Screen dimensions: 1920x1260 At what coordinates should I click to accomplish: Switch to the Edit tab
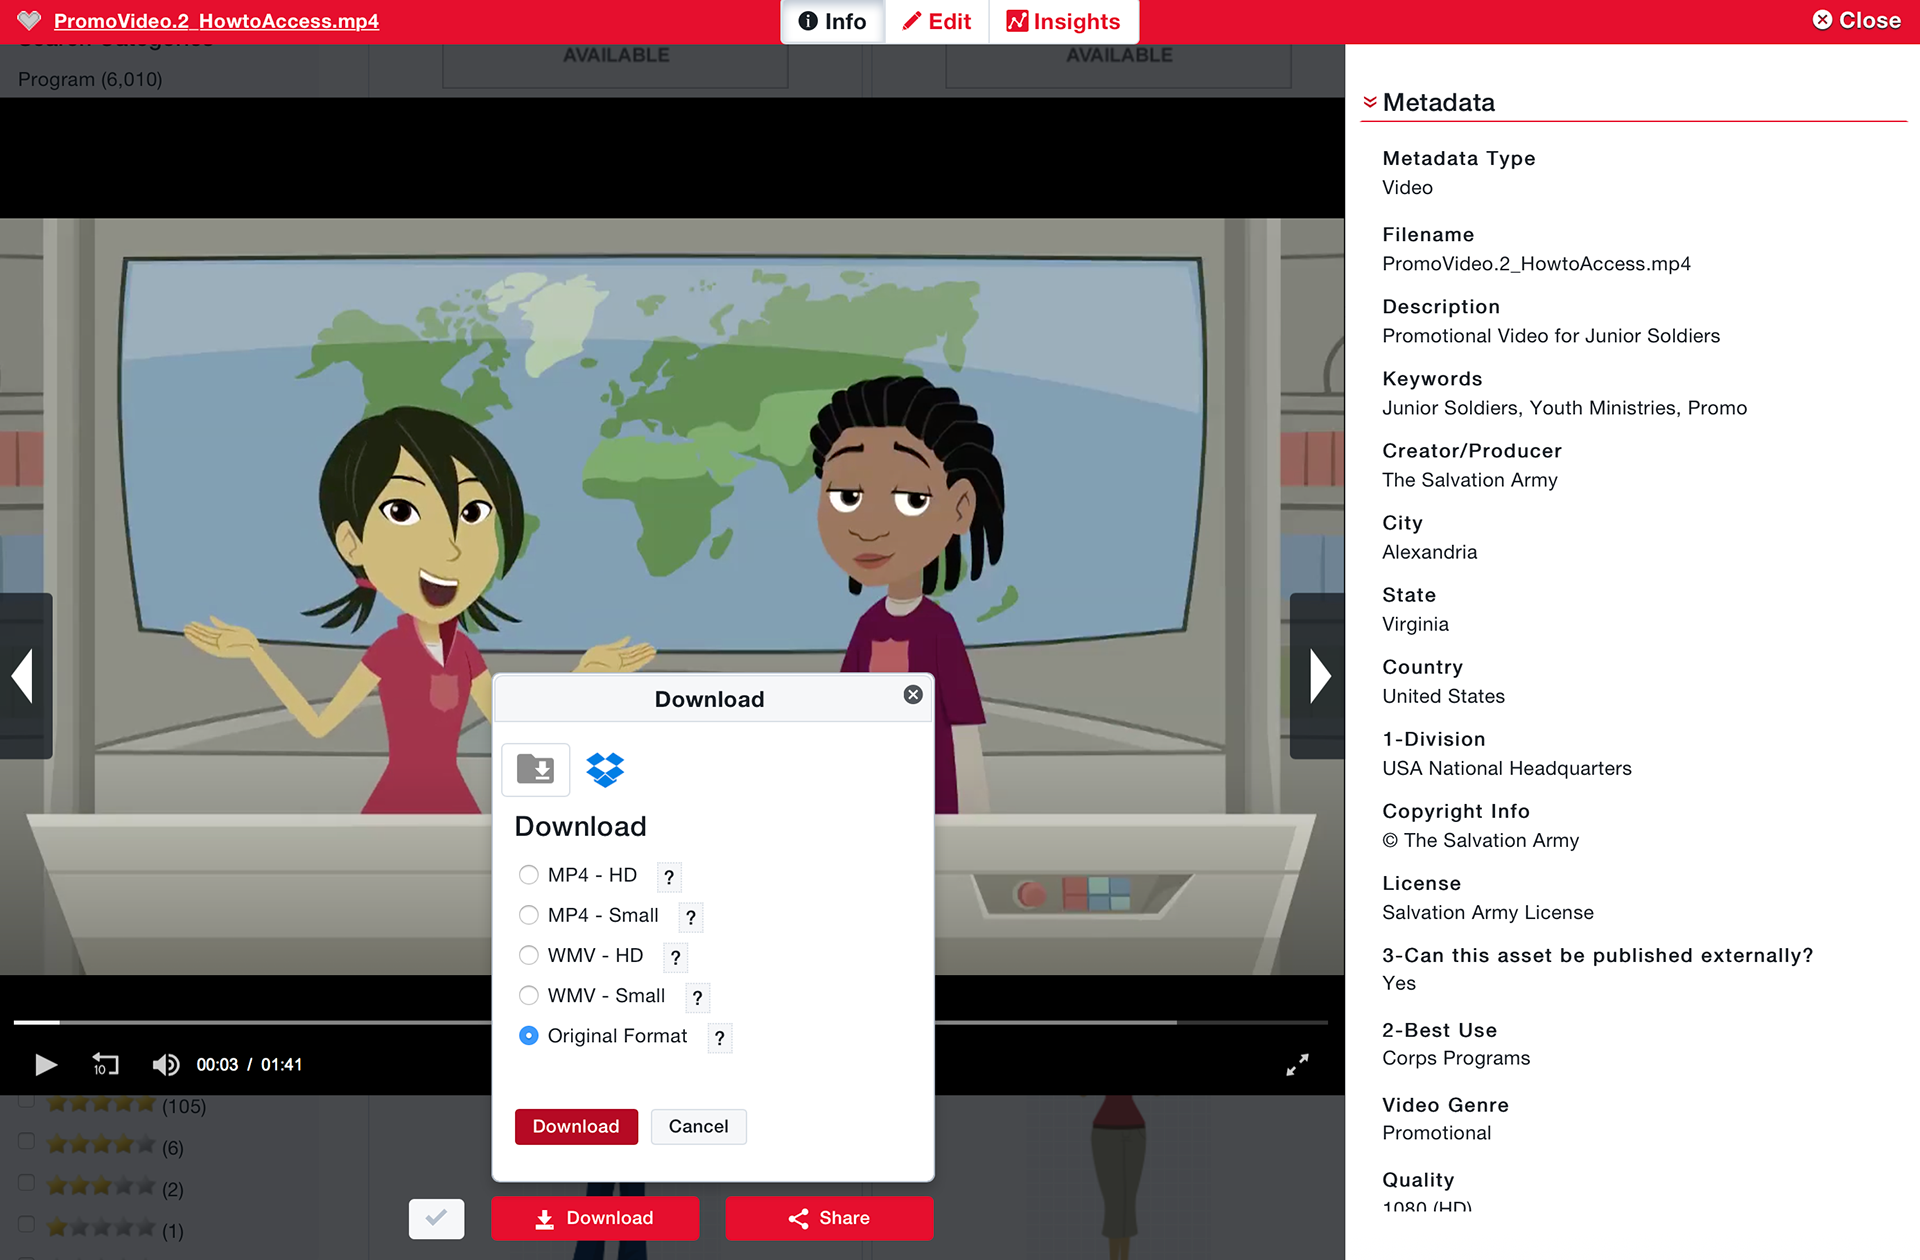(936, 21)
